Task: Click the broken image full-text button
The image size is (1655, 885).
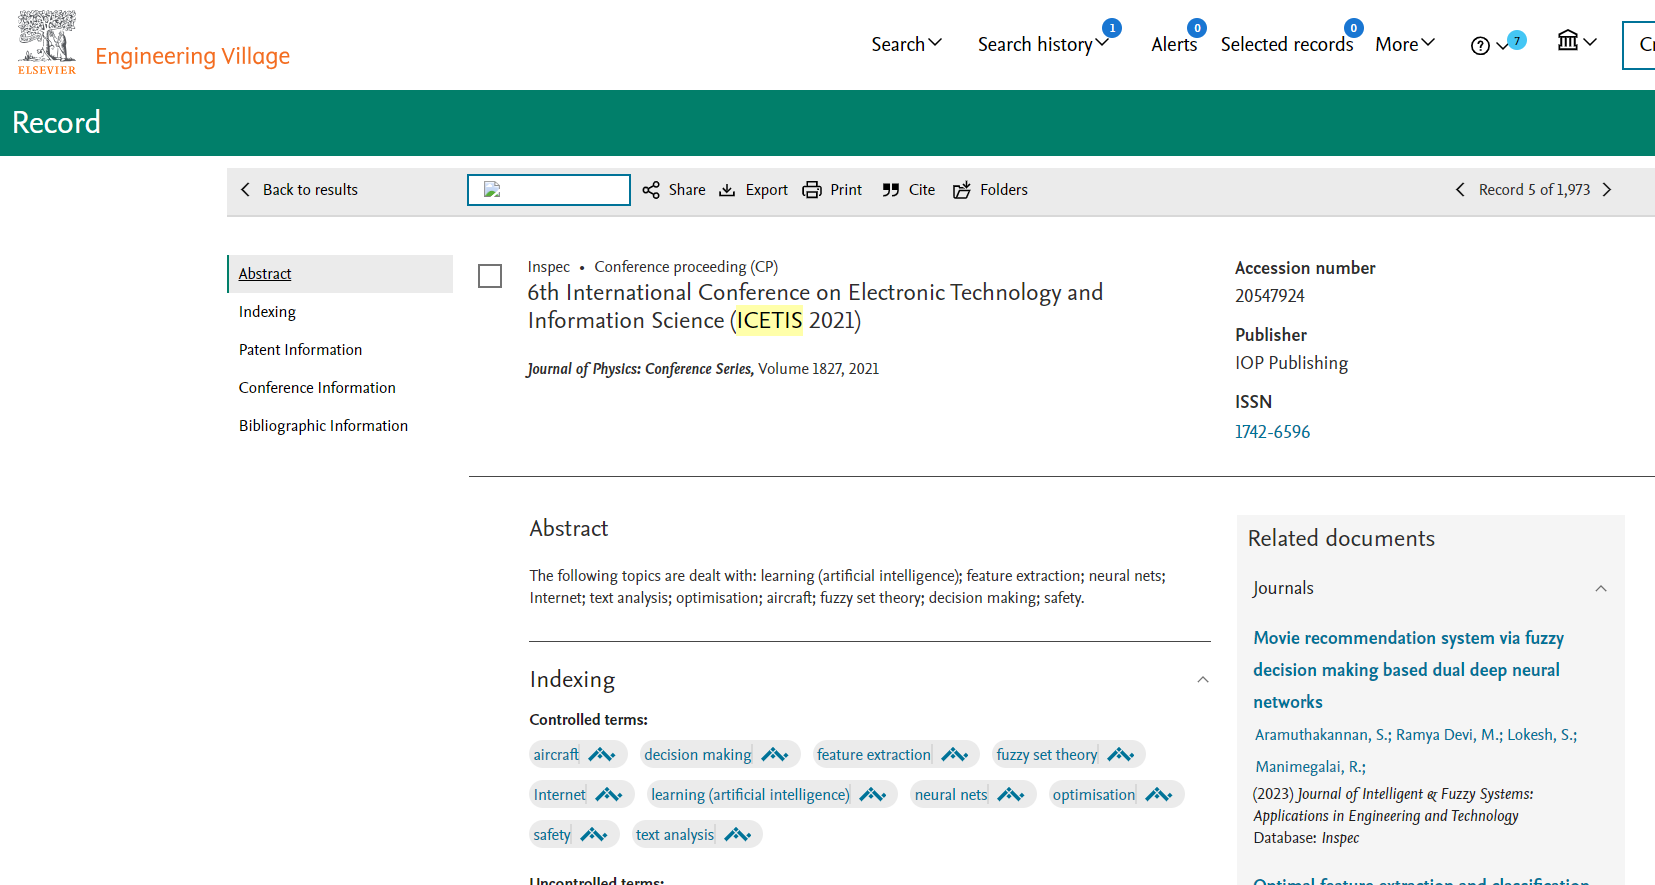Action: click(549, 190)
